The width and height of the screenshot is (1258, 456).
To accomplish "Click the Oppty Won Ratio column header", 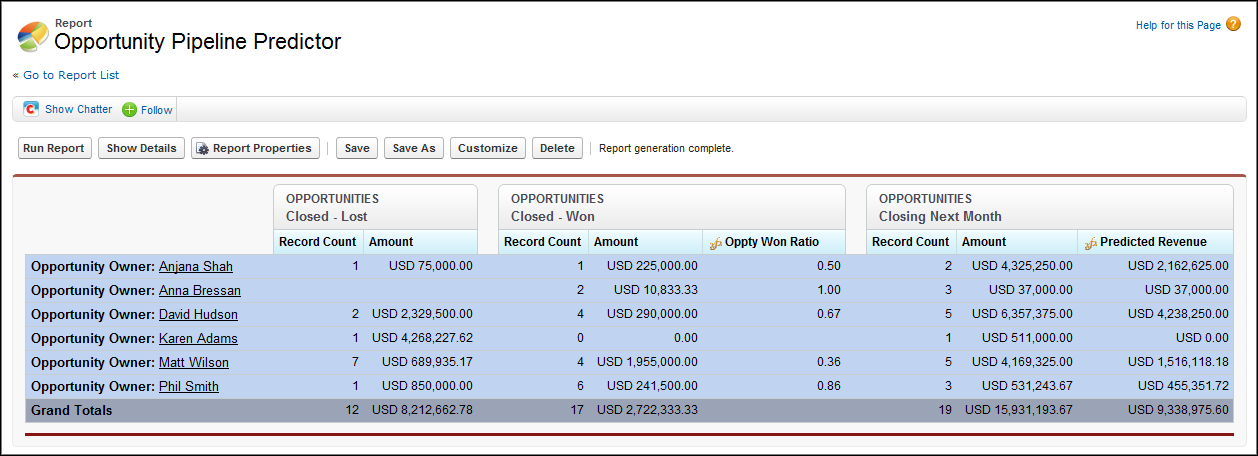I will point(774,242).
